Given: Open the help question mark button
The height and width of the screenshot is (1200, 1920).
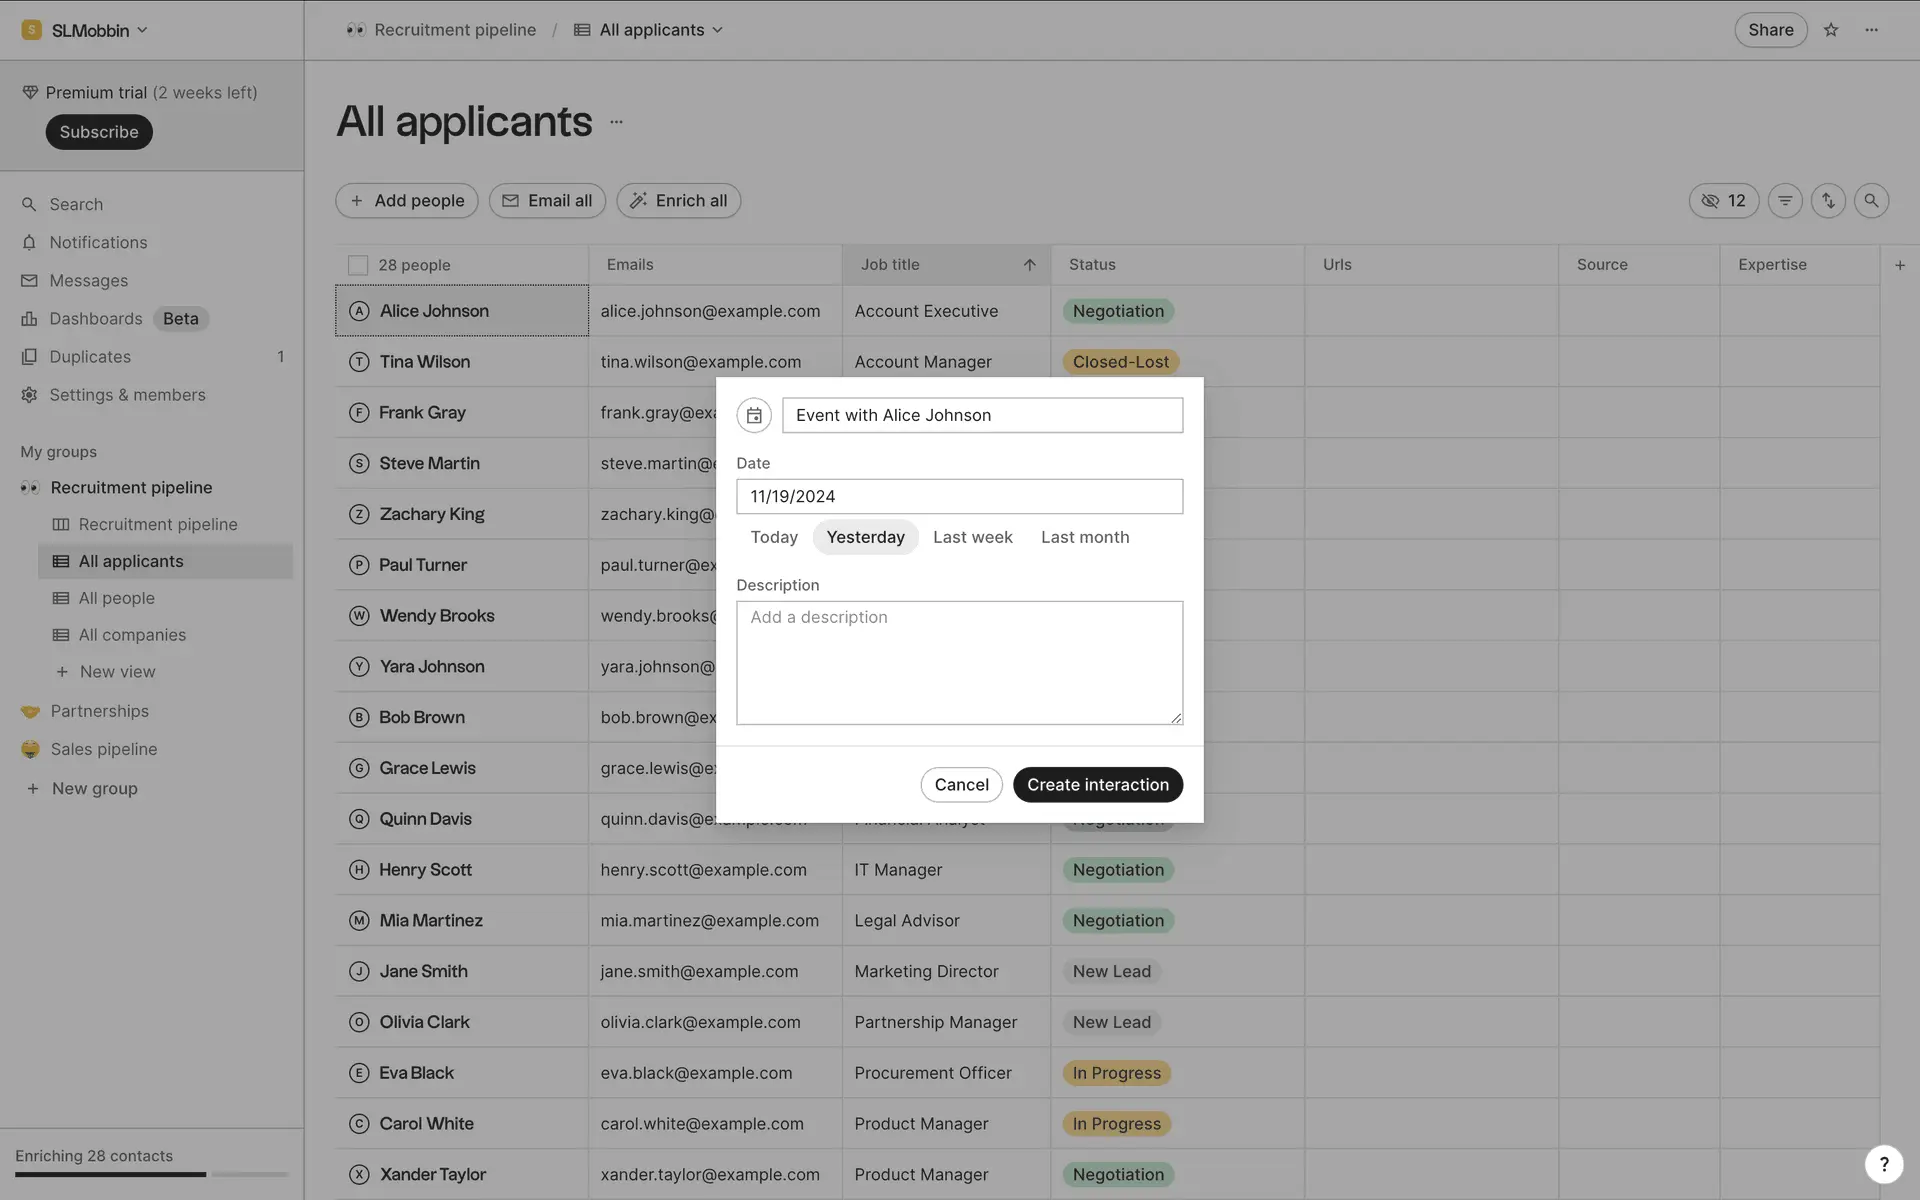Looking at the screenshot, I should 1883,1164.
